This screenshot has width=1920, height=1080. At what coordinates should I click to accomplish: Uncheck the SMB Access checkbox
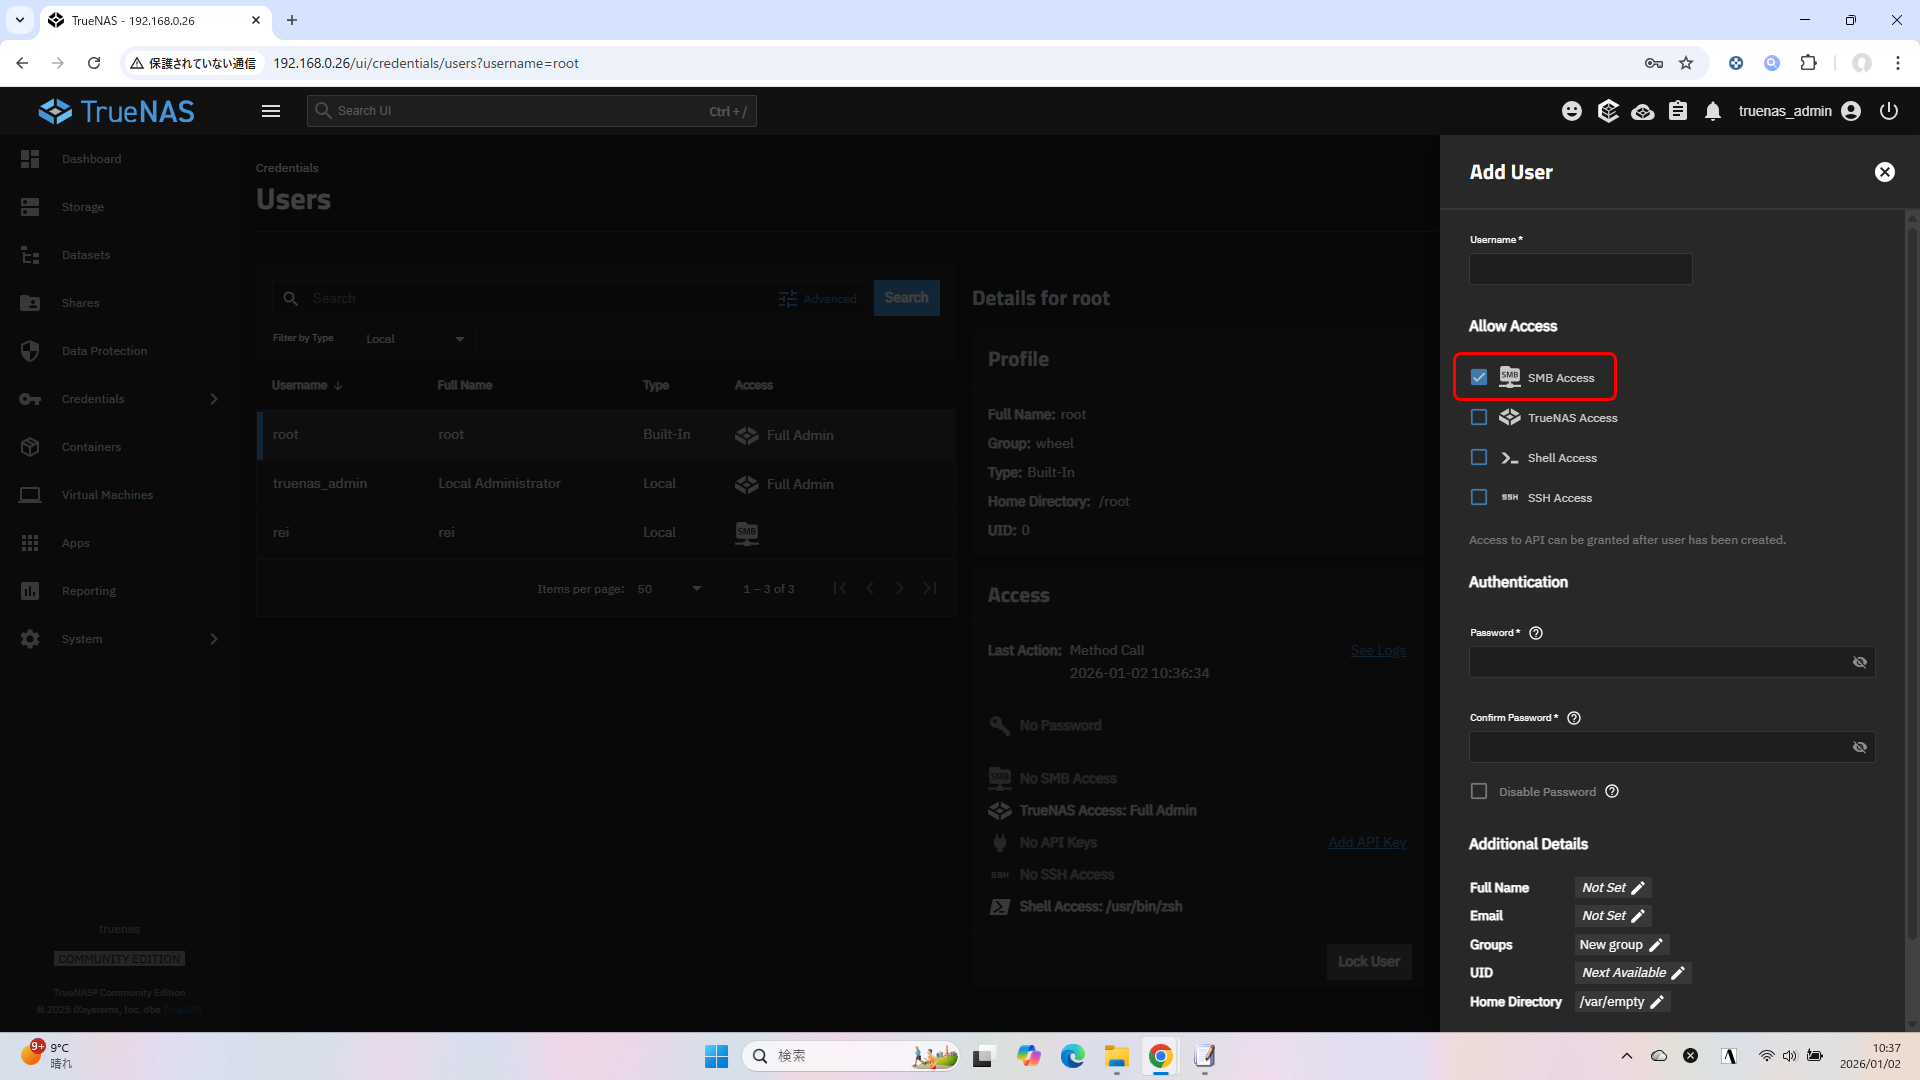tap(1479, 377)
